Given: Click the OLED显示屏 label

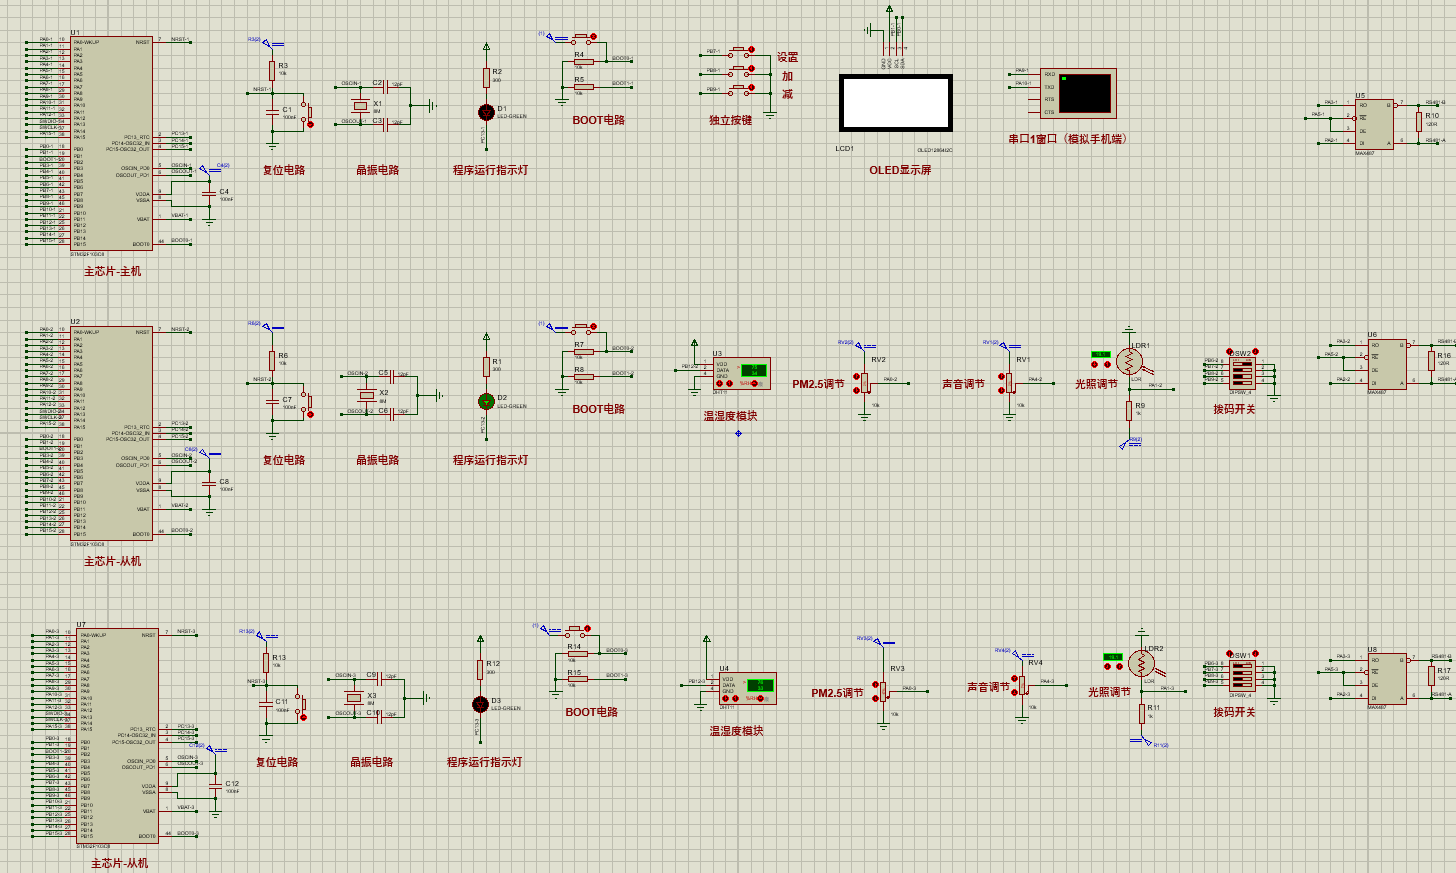Looking at the screenshot, I should (x=900, y=170).
